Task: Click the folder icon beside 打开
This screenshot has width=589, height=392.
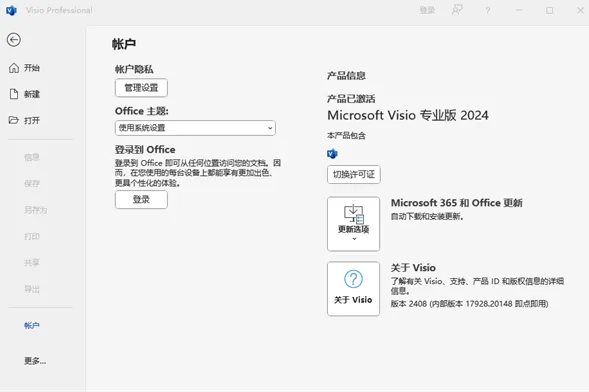Action: coord(14,120)
